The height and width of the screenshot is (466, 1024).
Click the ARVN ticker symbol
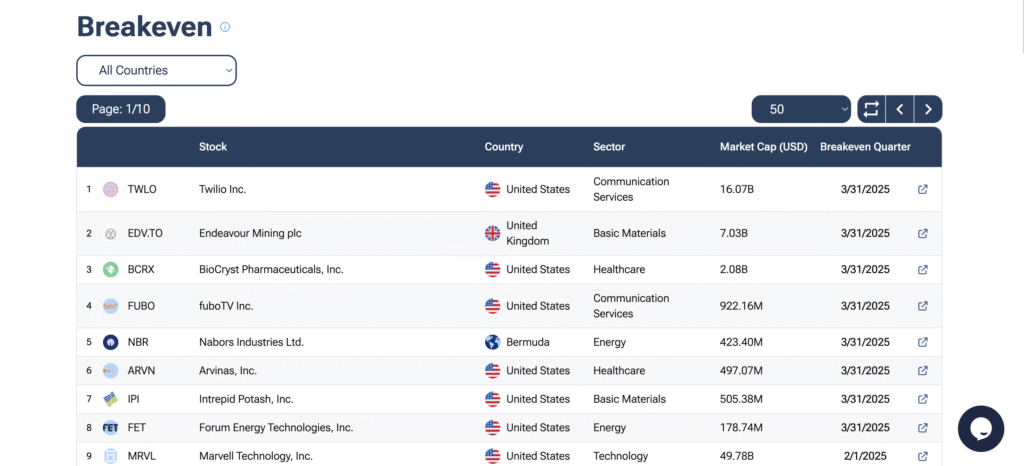142,371
